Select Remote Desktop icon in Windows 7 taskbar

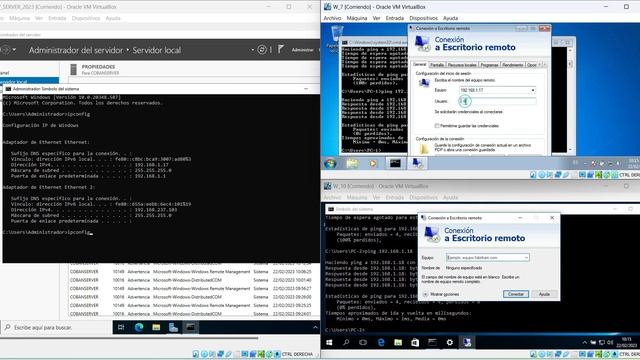click(x=417, y=163)
